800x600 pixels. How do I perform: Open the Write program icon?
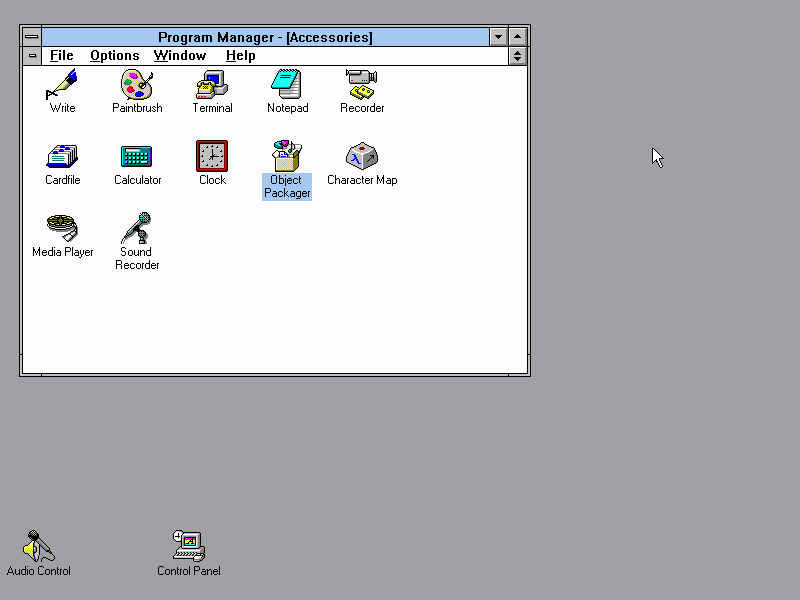pos(62,85)
